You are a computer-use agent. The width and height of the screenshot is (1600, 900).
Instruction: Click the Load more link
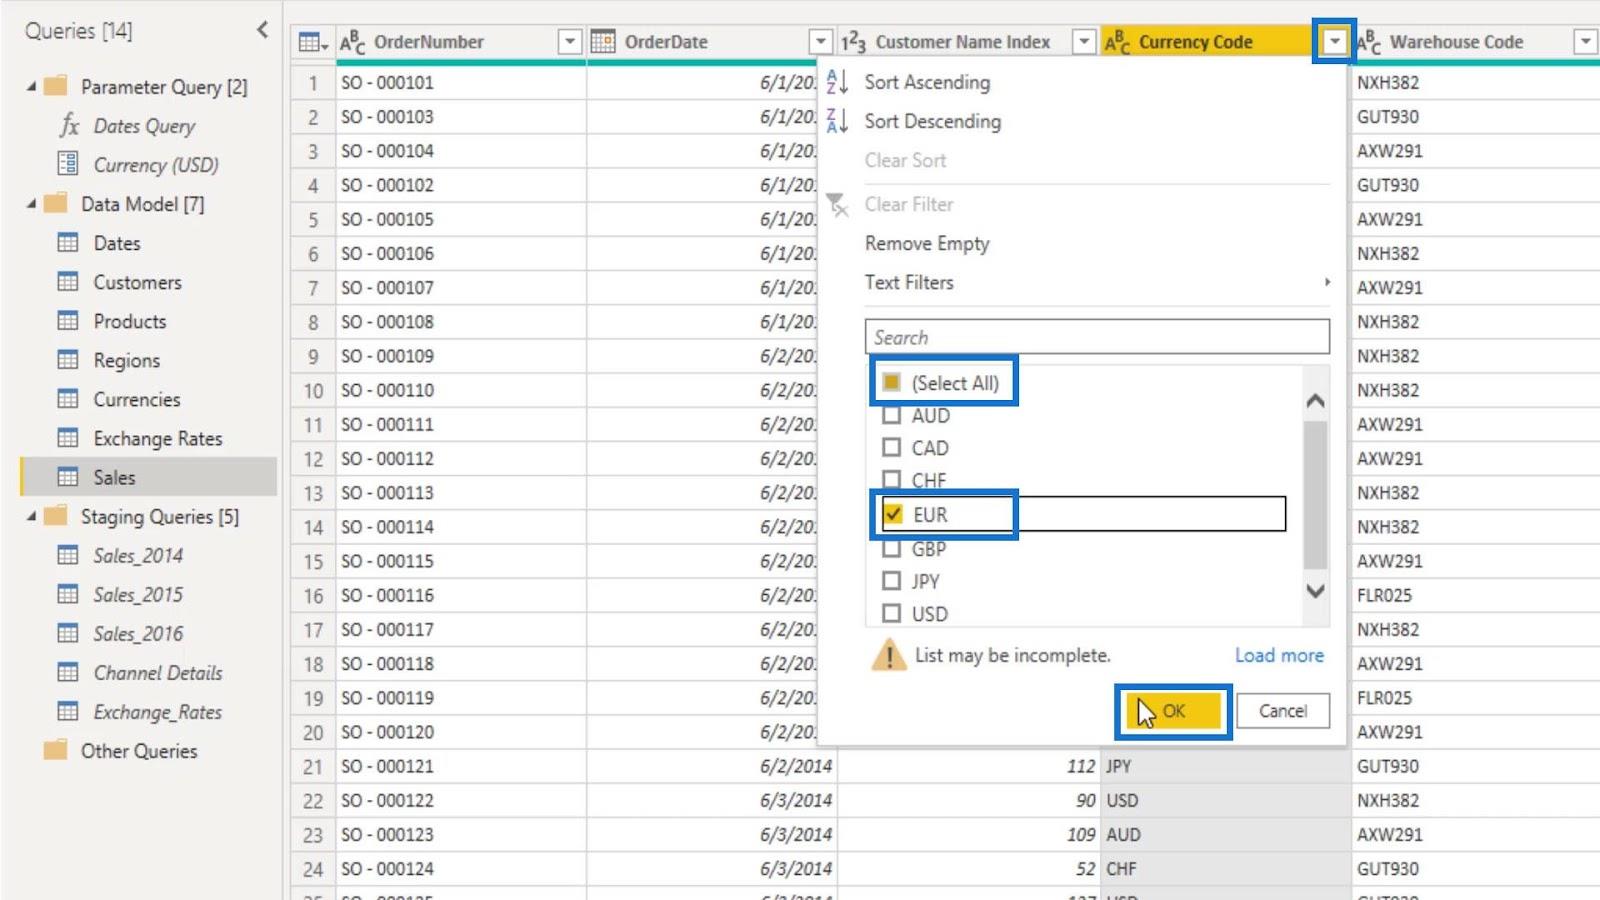click(1279, 655)
